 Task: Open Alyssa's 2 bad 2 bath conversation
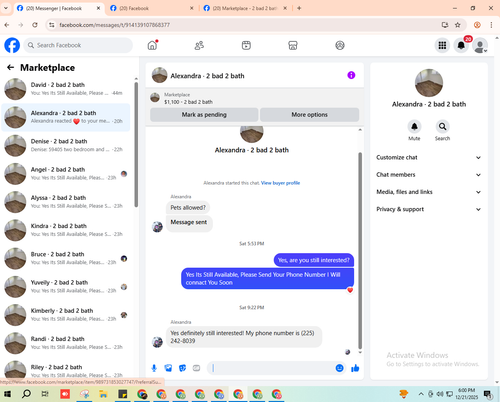pos(66,202)
